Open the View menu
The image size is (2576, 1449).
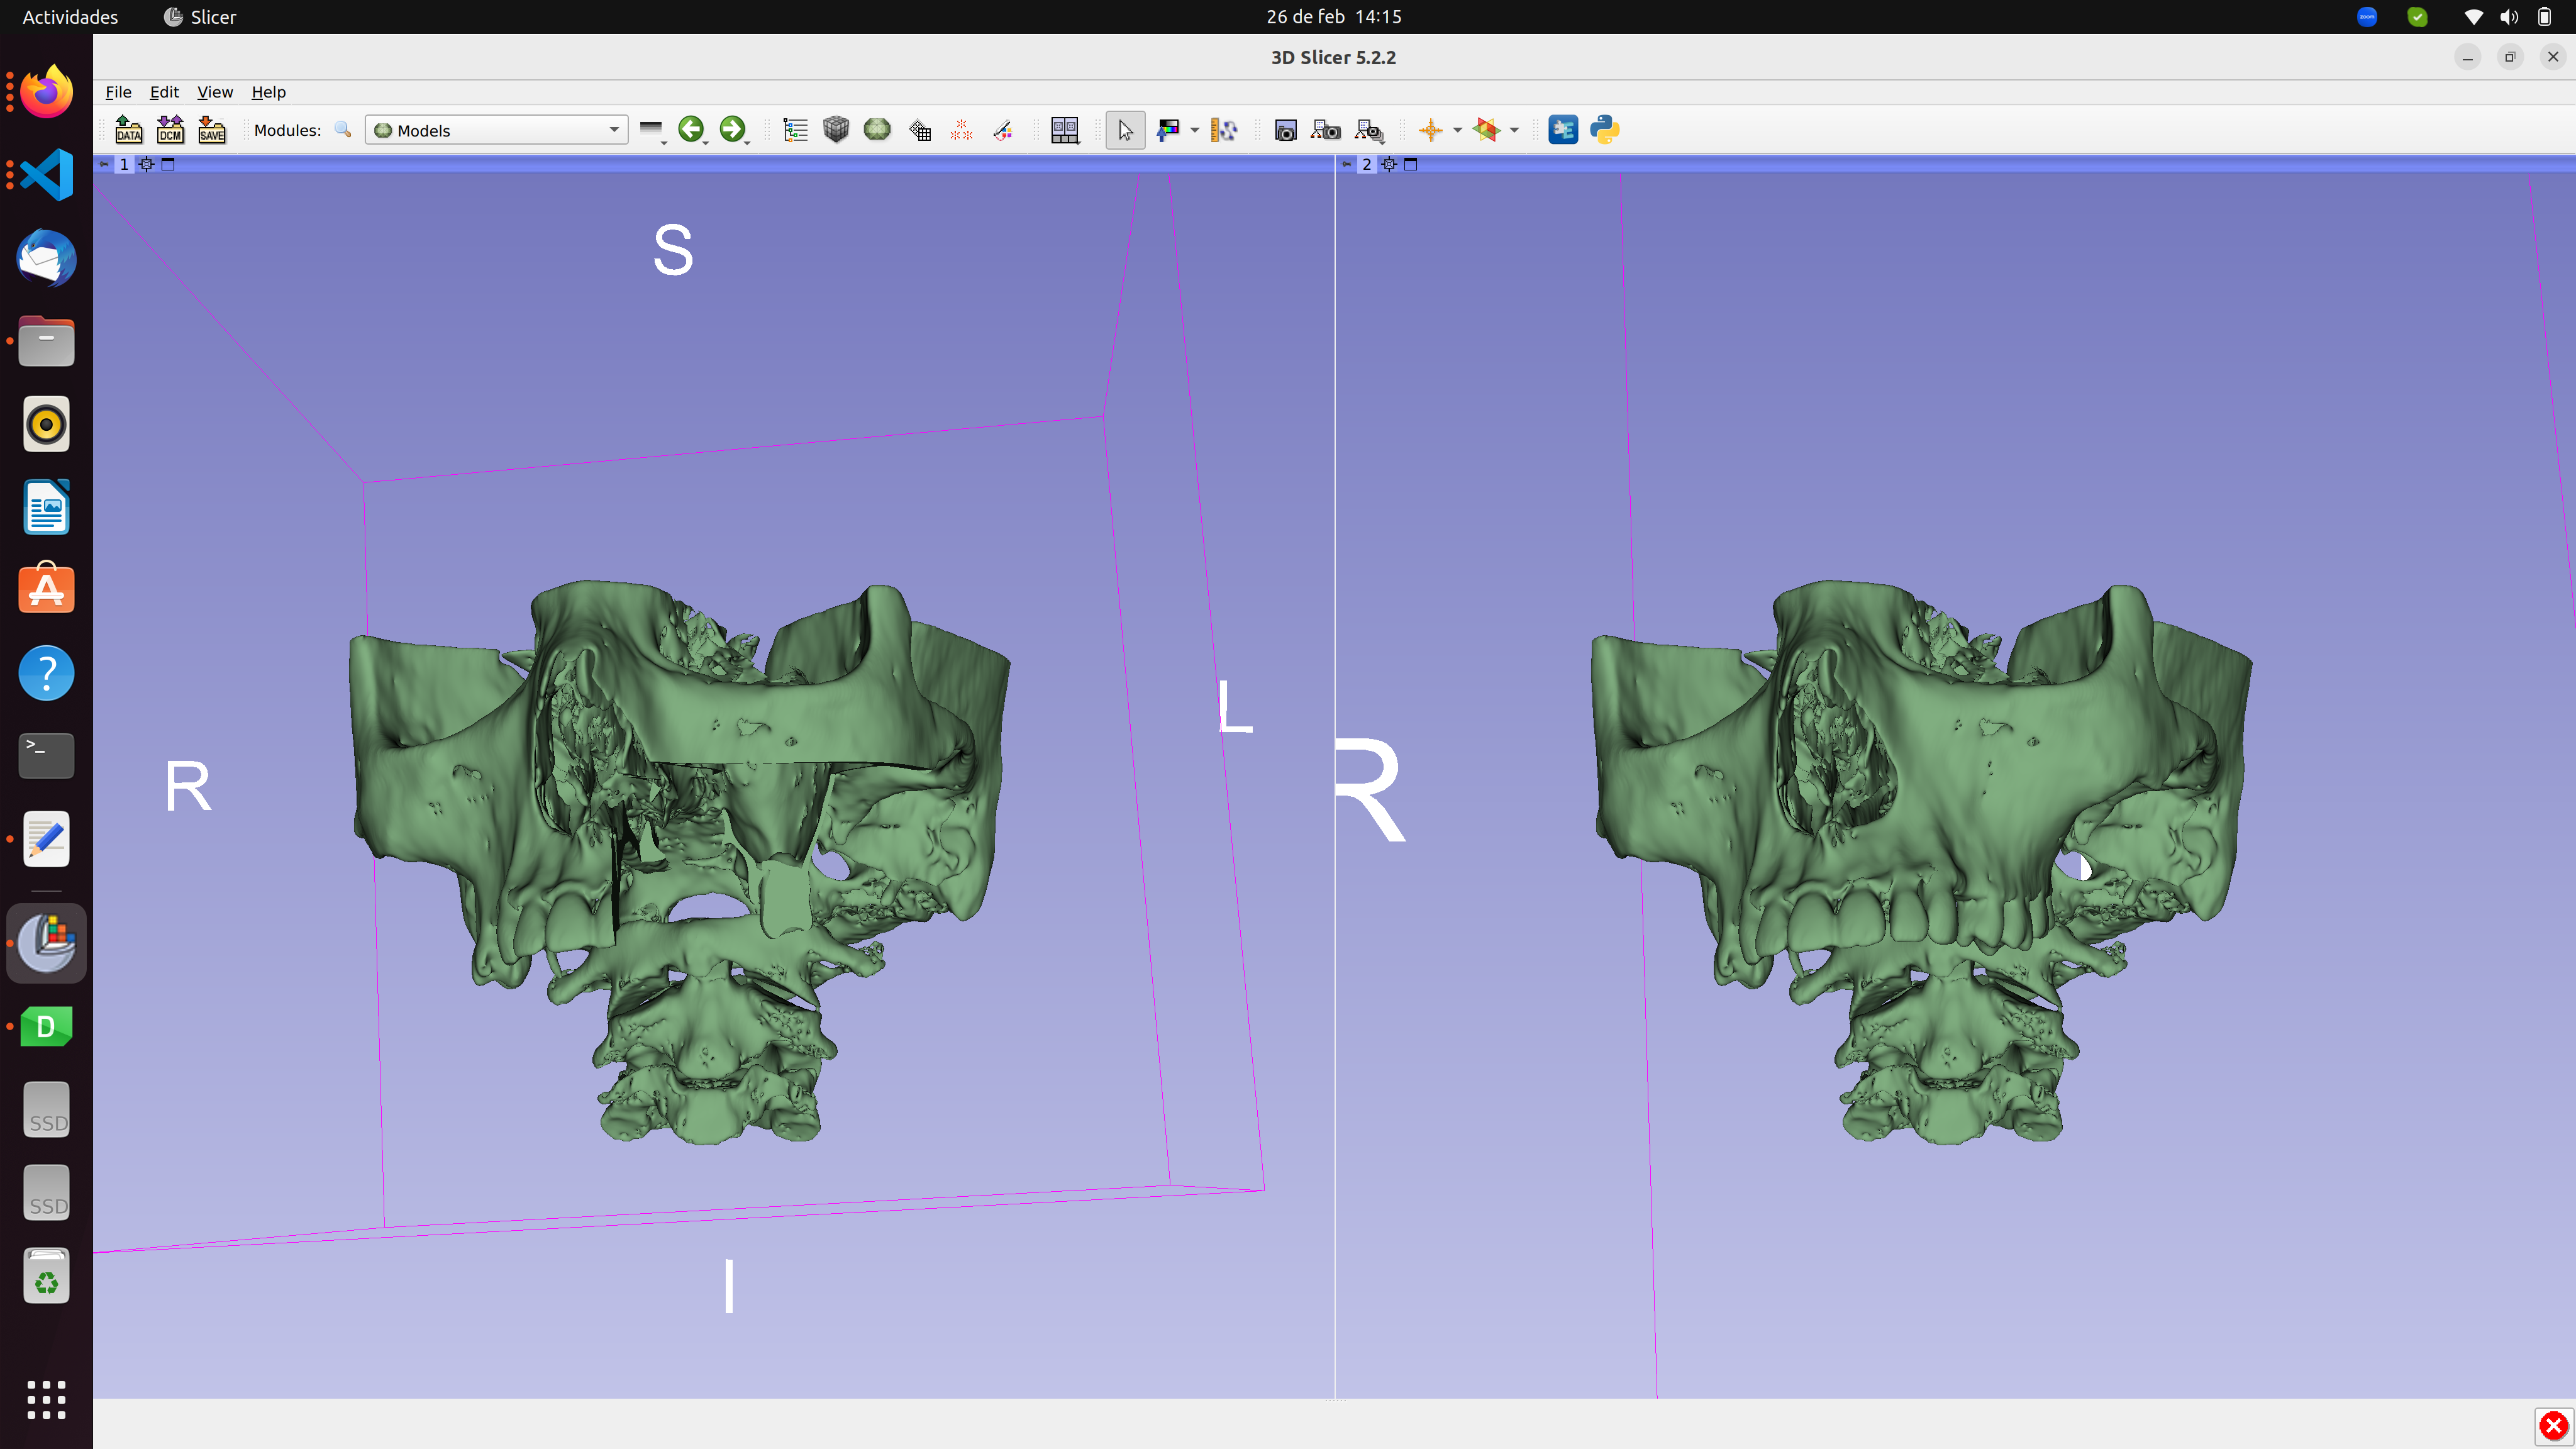click(x=215, y=92)
